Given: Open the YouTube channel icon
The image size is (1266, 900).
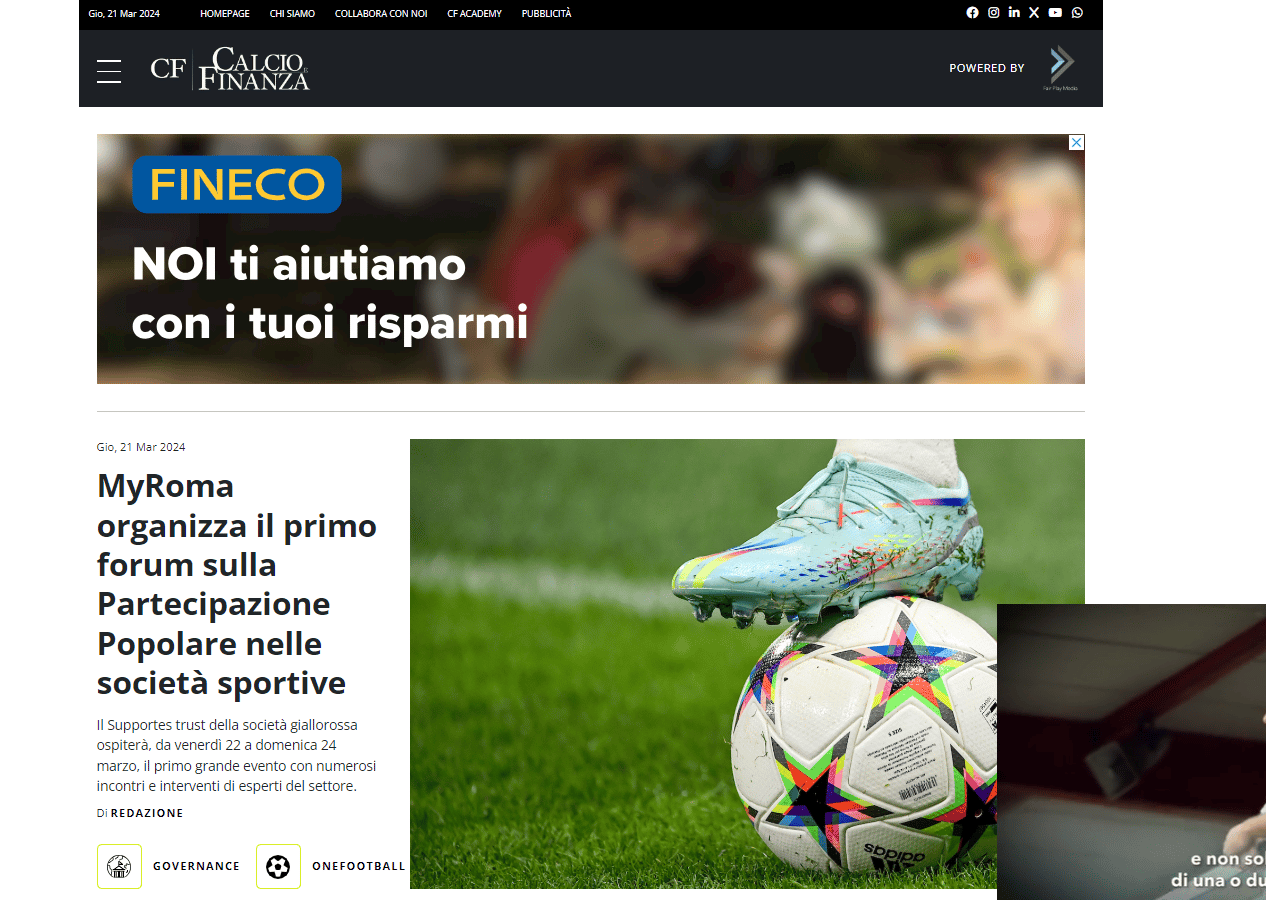Looking at the screenshot, I should (x=1055, y=13).
